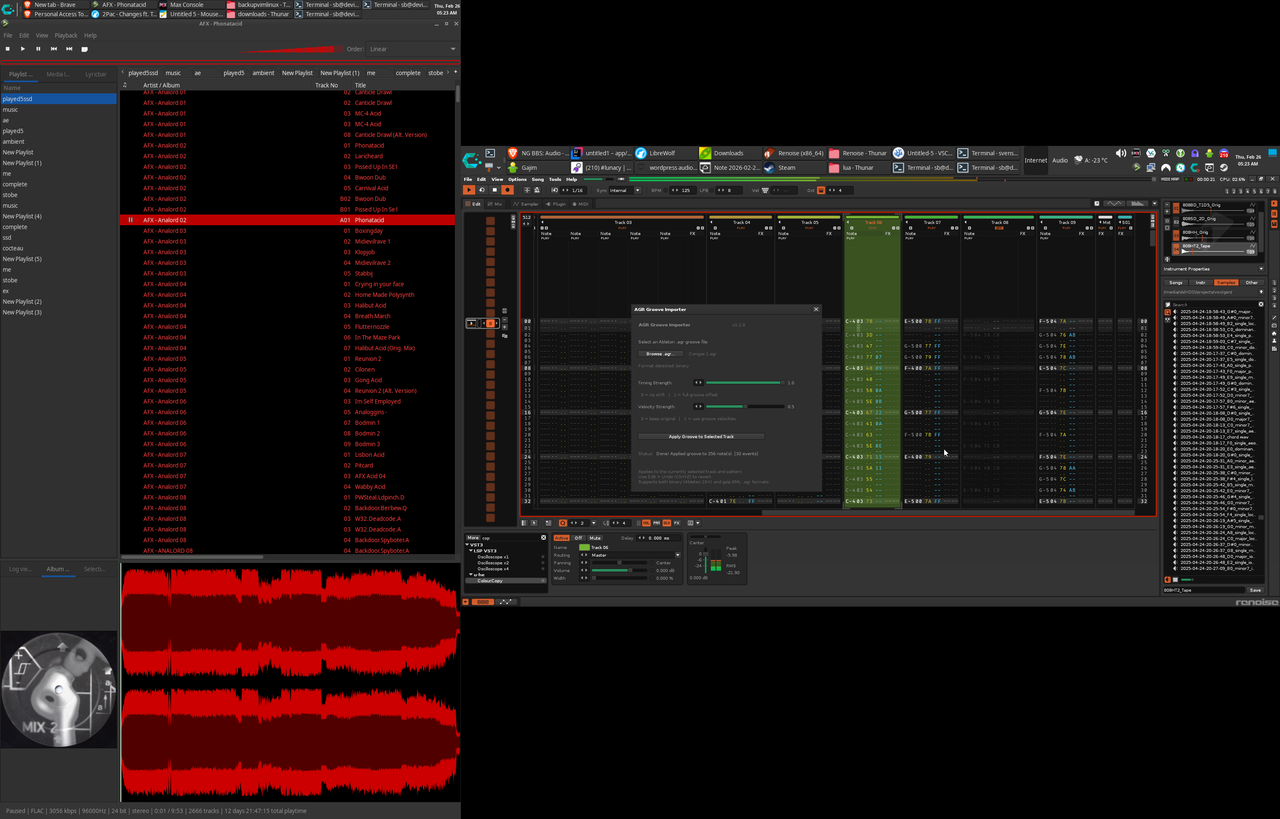Toggle the FX column button below pattern
Image resolution: width=1280 pixels, height=819 pixels.
coord(677,523)
